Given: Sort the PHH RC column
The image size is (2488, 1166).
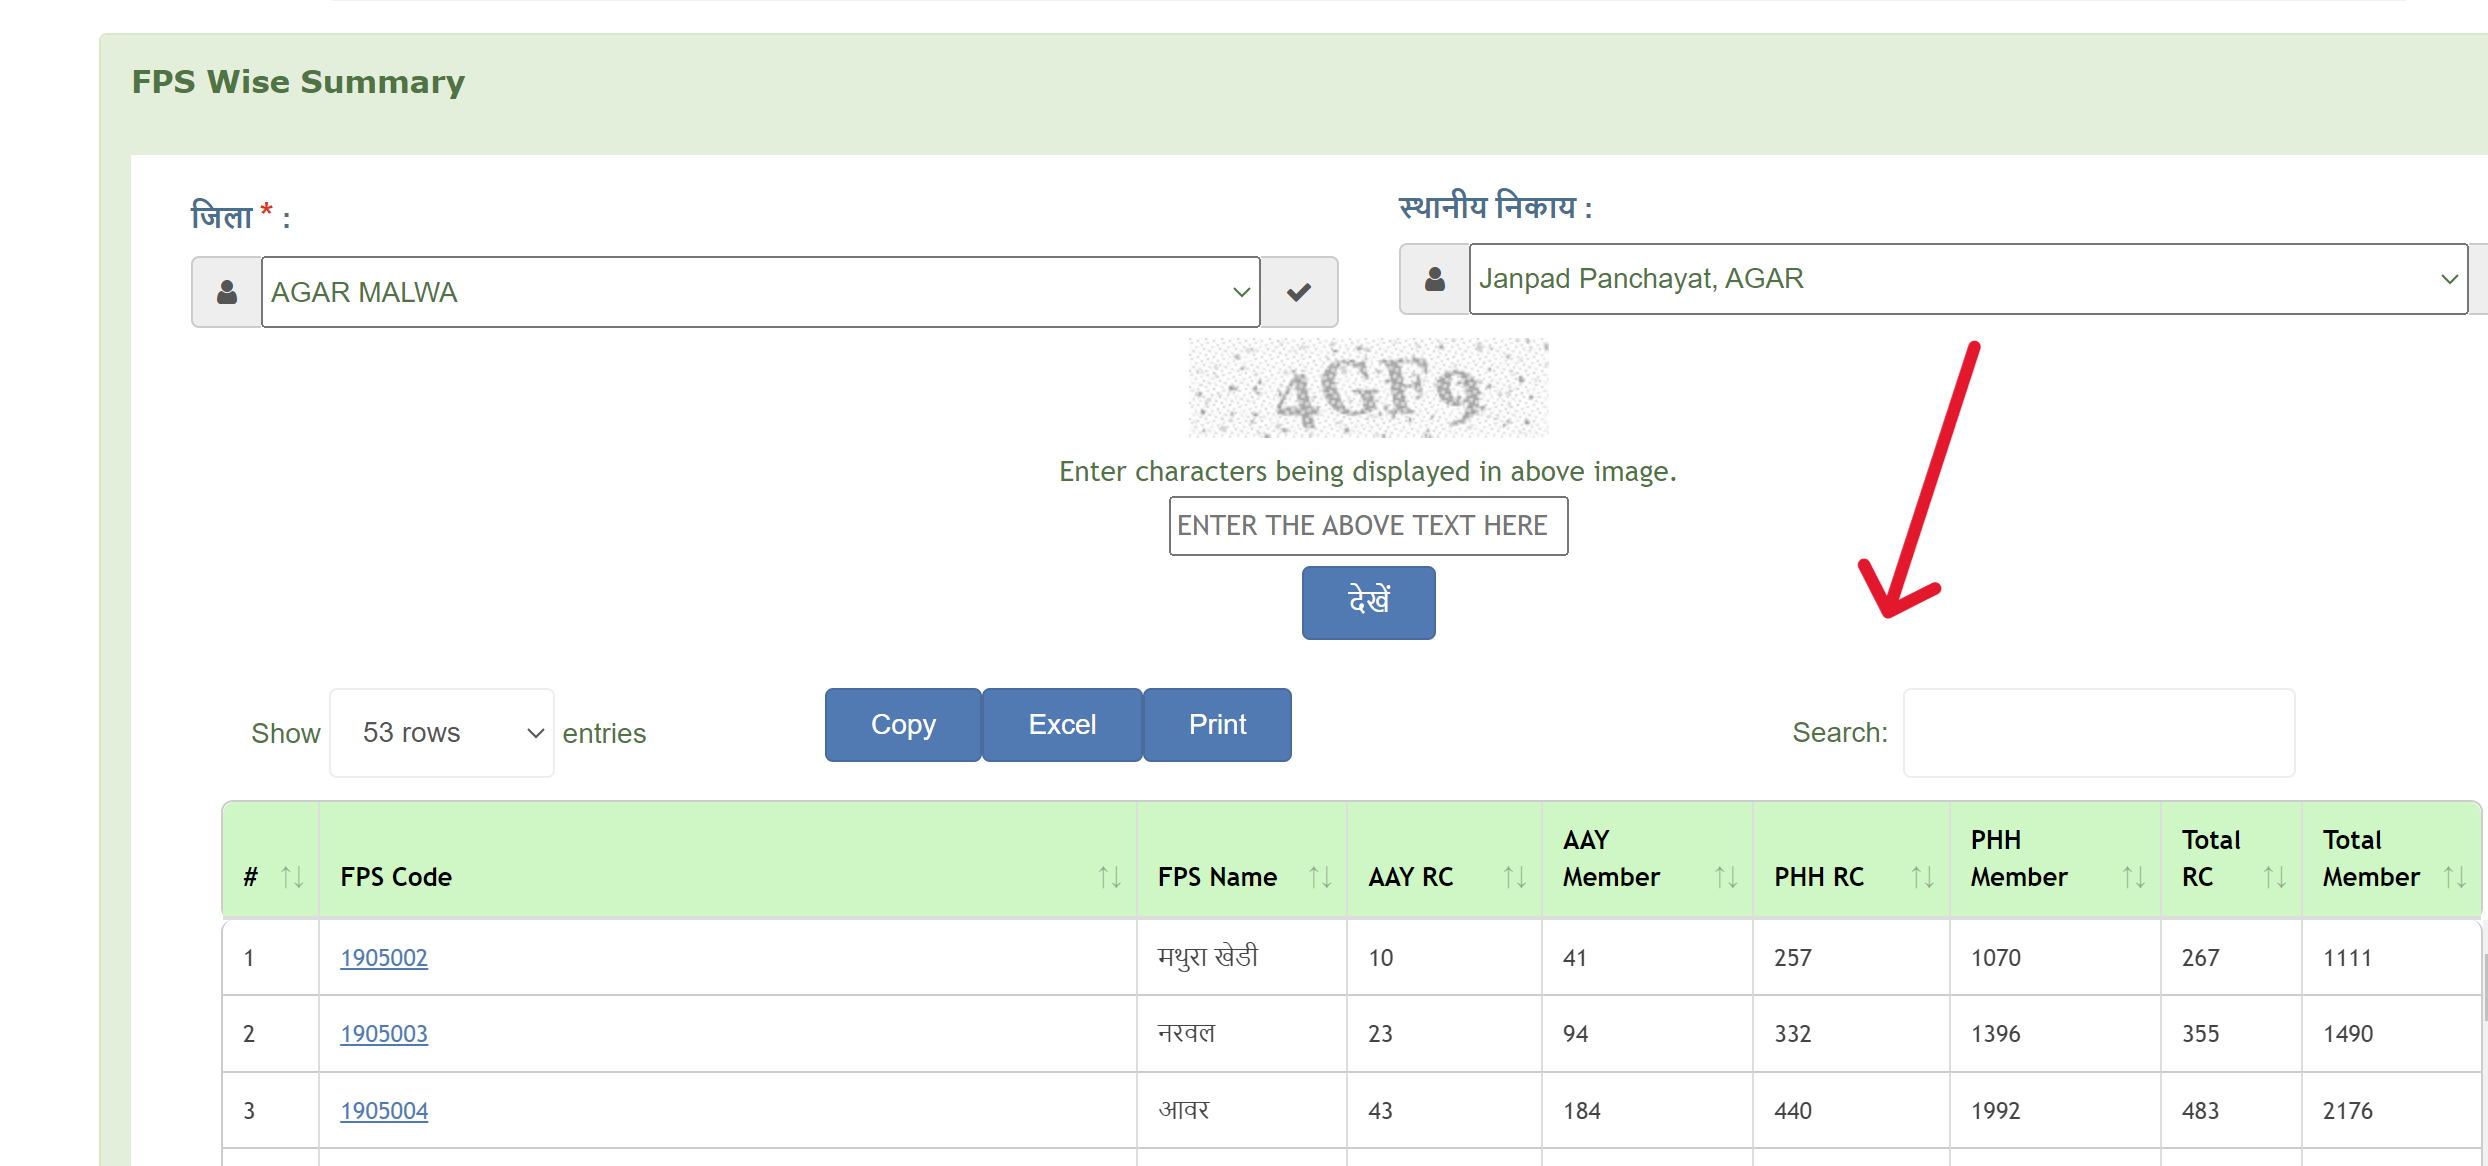Looking at the screenshot, I should pos(1925,877).
